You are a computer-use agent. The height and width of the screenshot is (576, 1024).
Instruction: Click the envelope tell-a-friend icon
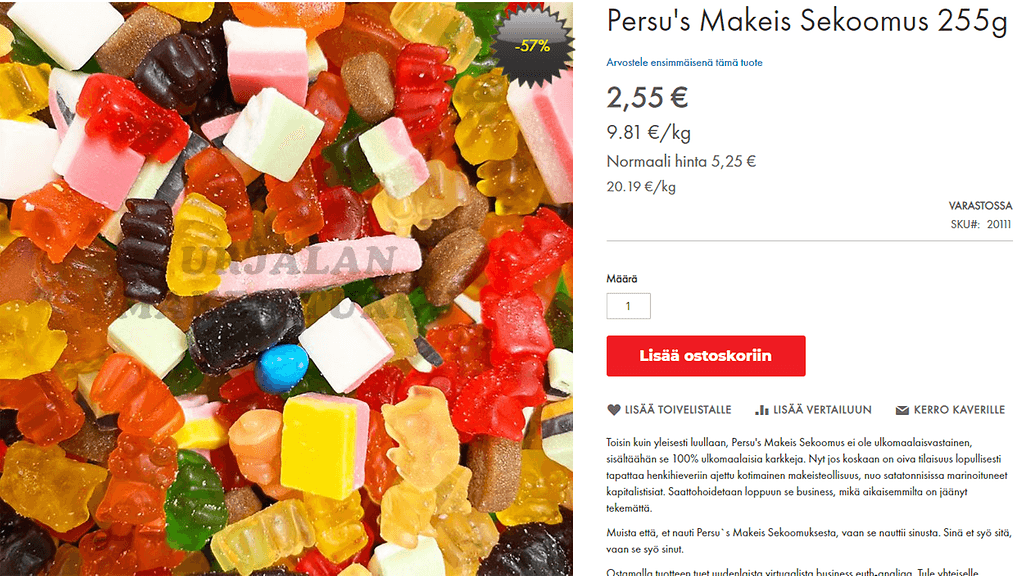click(902, 410)
